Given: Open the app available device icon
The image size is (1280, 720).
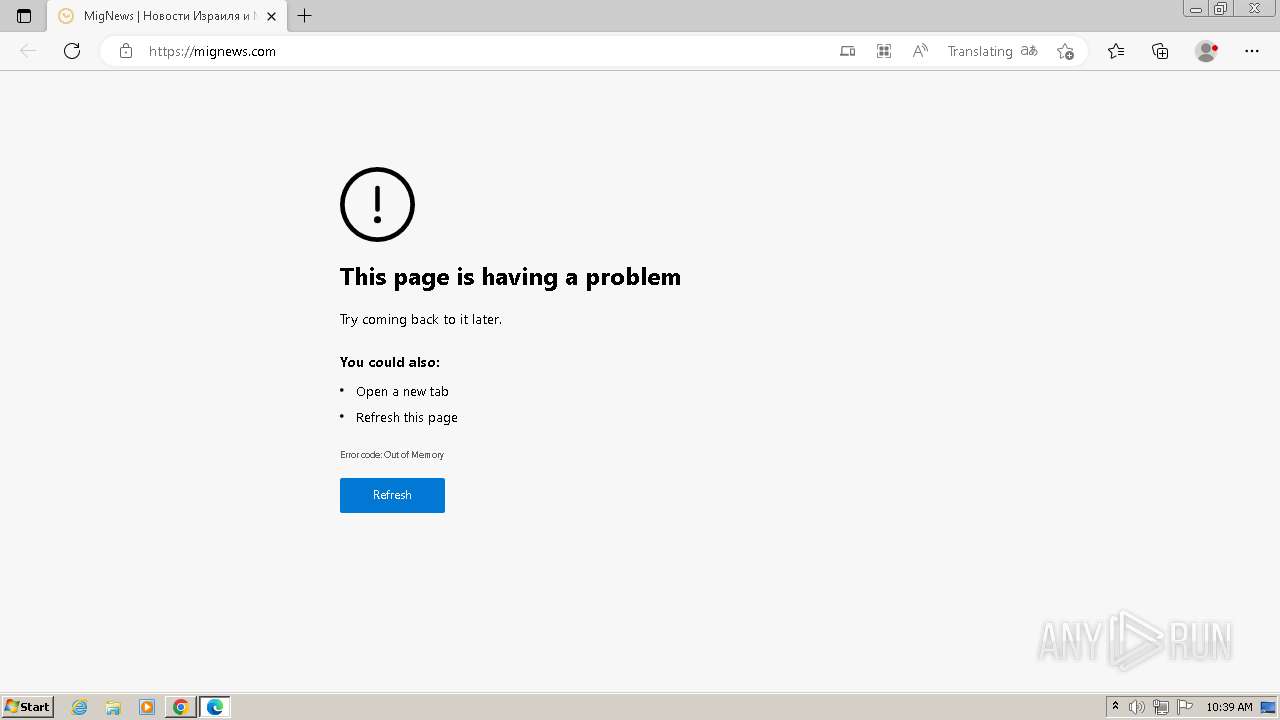Looking at the screenshot, I should click(x=847, y=51).
